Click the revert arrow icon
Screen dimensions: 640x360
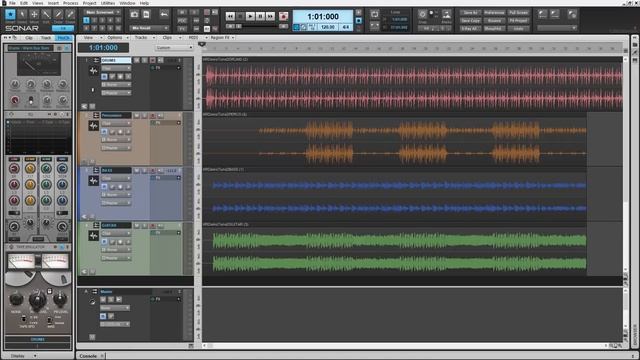click(164, 14)
